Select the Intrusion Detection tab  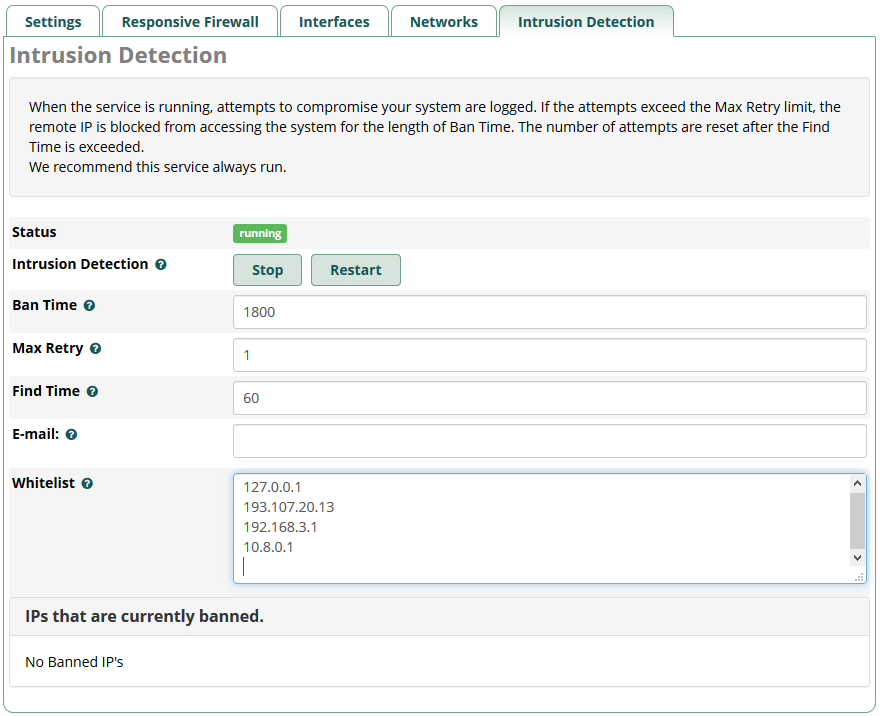click(x=586, y=22)
